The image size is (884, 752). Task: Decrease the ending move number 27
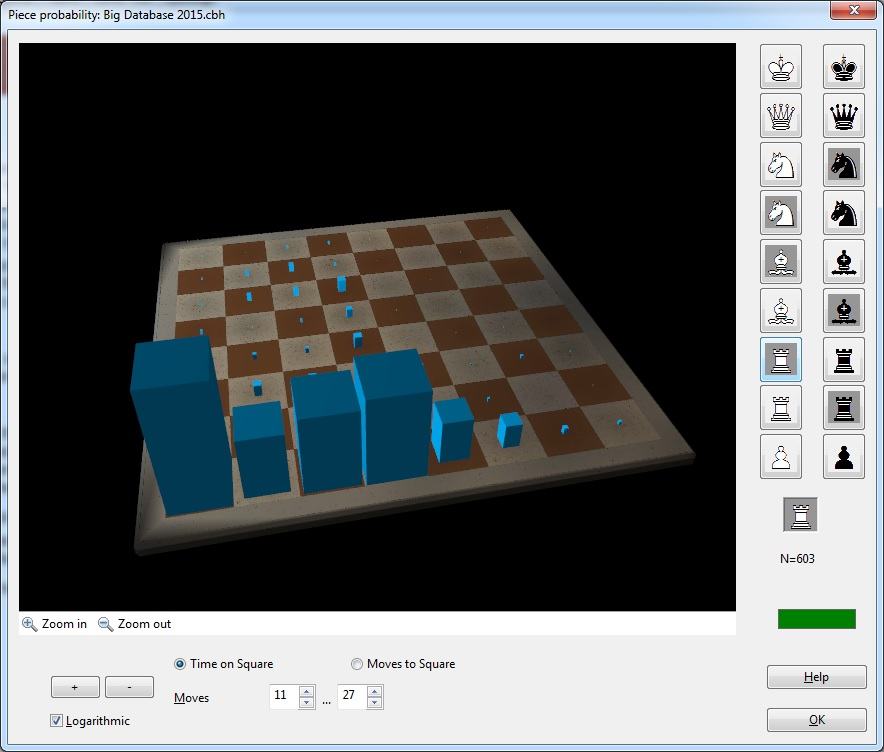[x=375, y=703]
